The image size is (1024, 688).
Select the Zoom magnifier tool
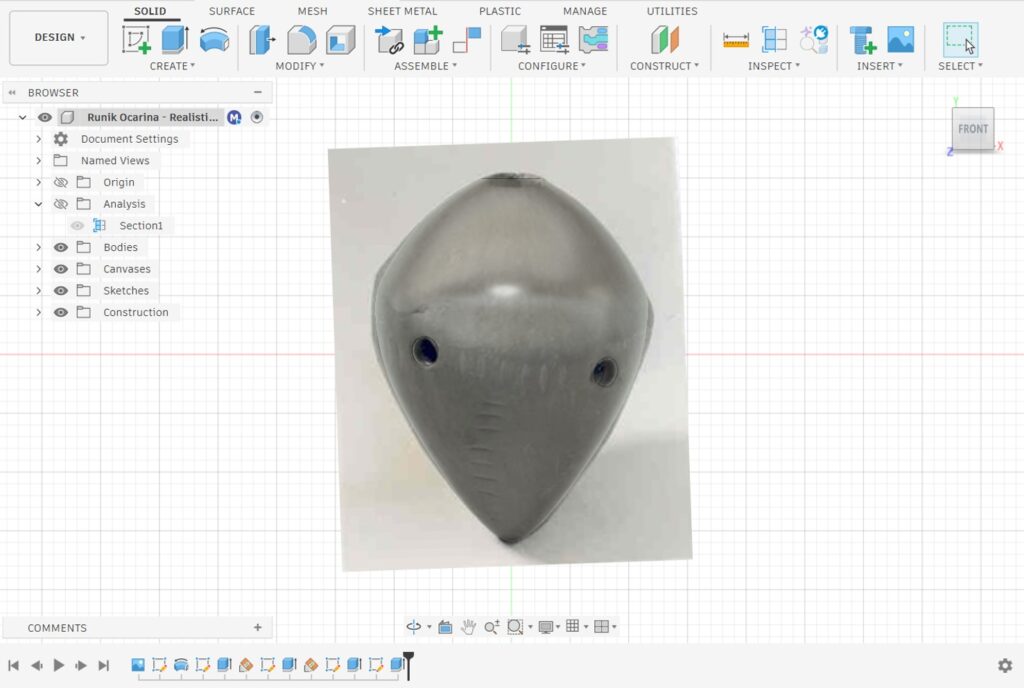point(492,627)
